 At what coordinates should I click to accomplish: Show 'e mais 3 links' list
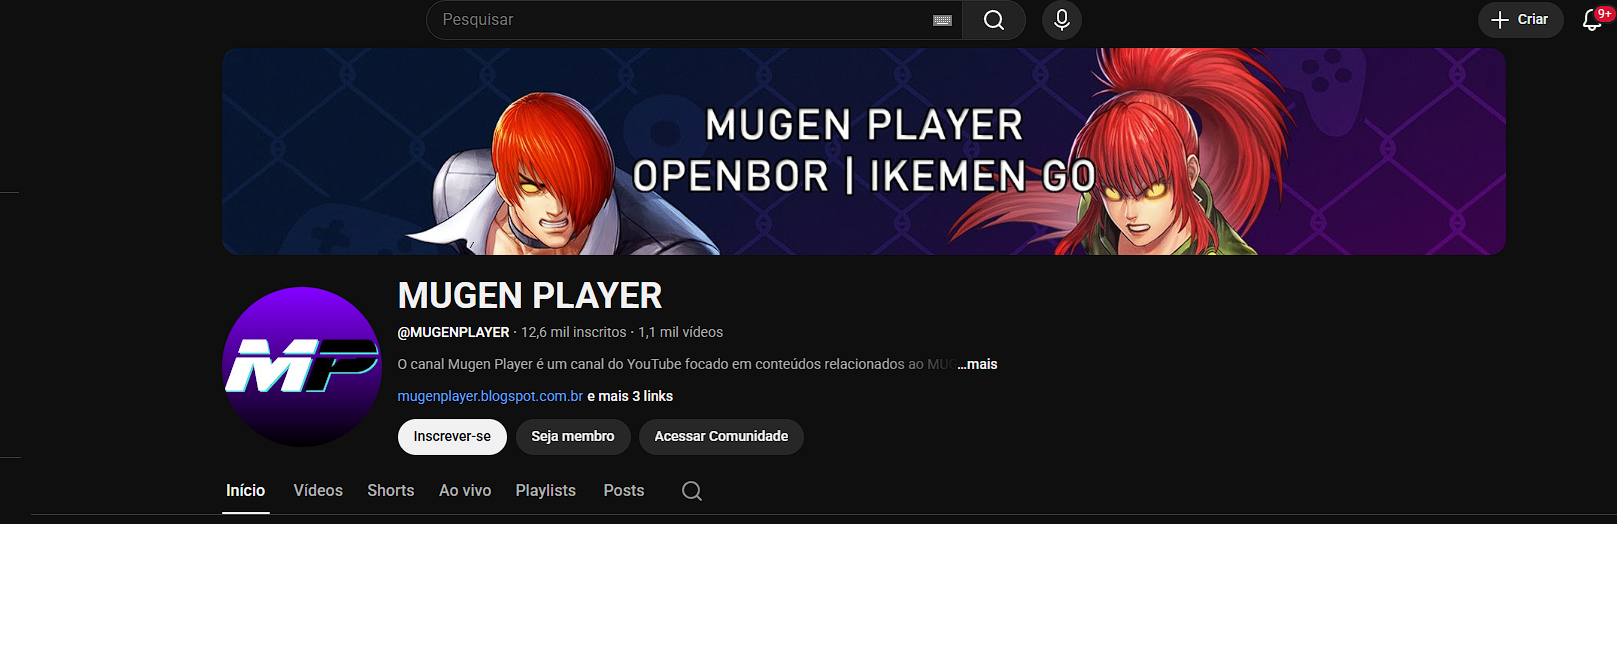(630, 396)
